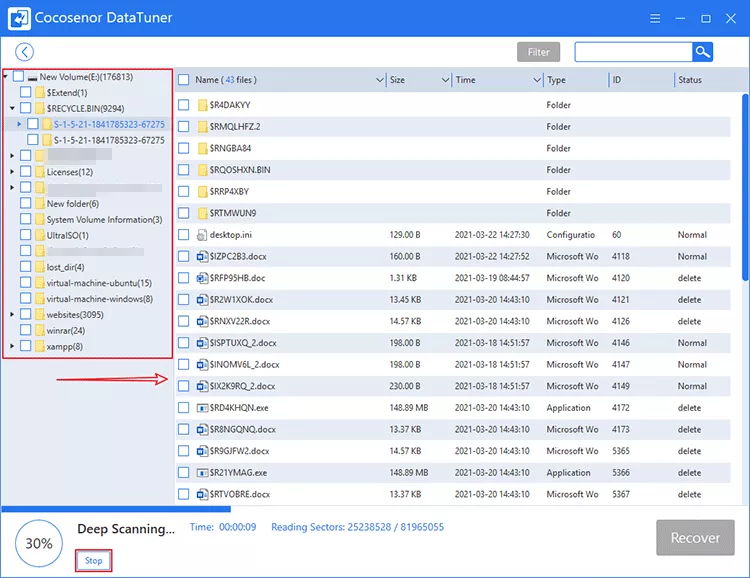Check the $RECYCLE.BIN(9294) tree checkbox
This screenshot has height=578, width=750.
click(x=26, y=108)
